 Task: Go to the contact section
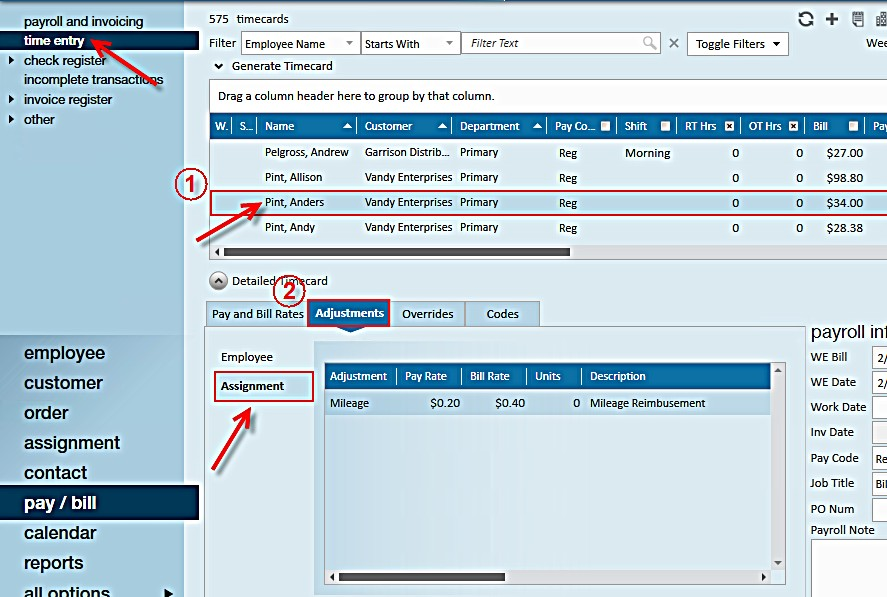[x=55, y=473]
